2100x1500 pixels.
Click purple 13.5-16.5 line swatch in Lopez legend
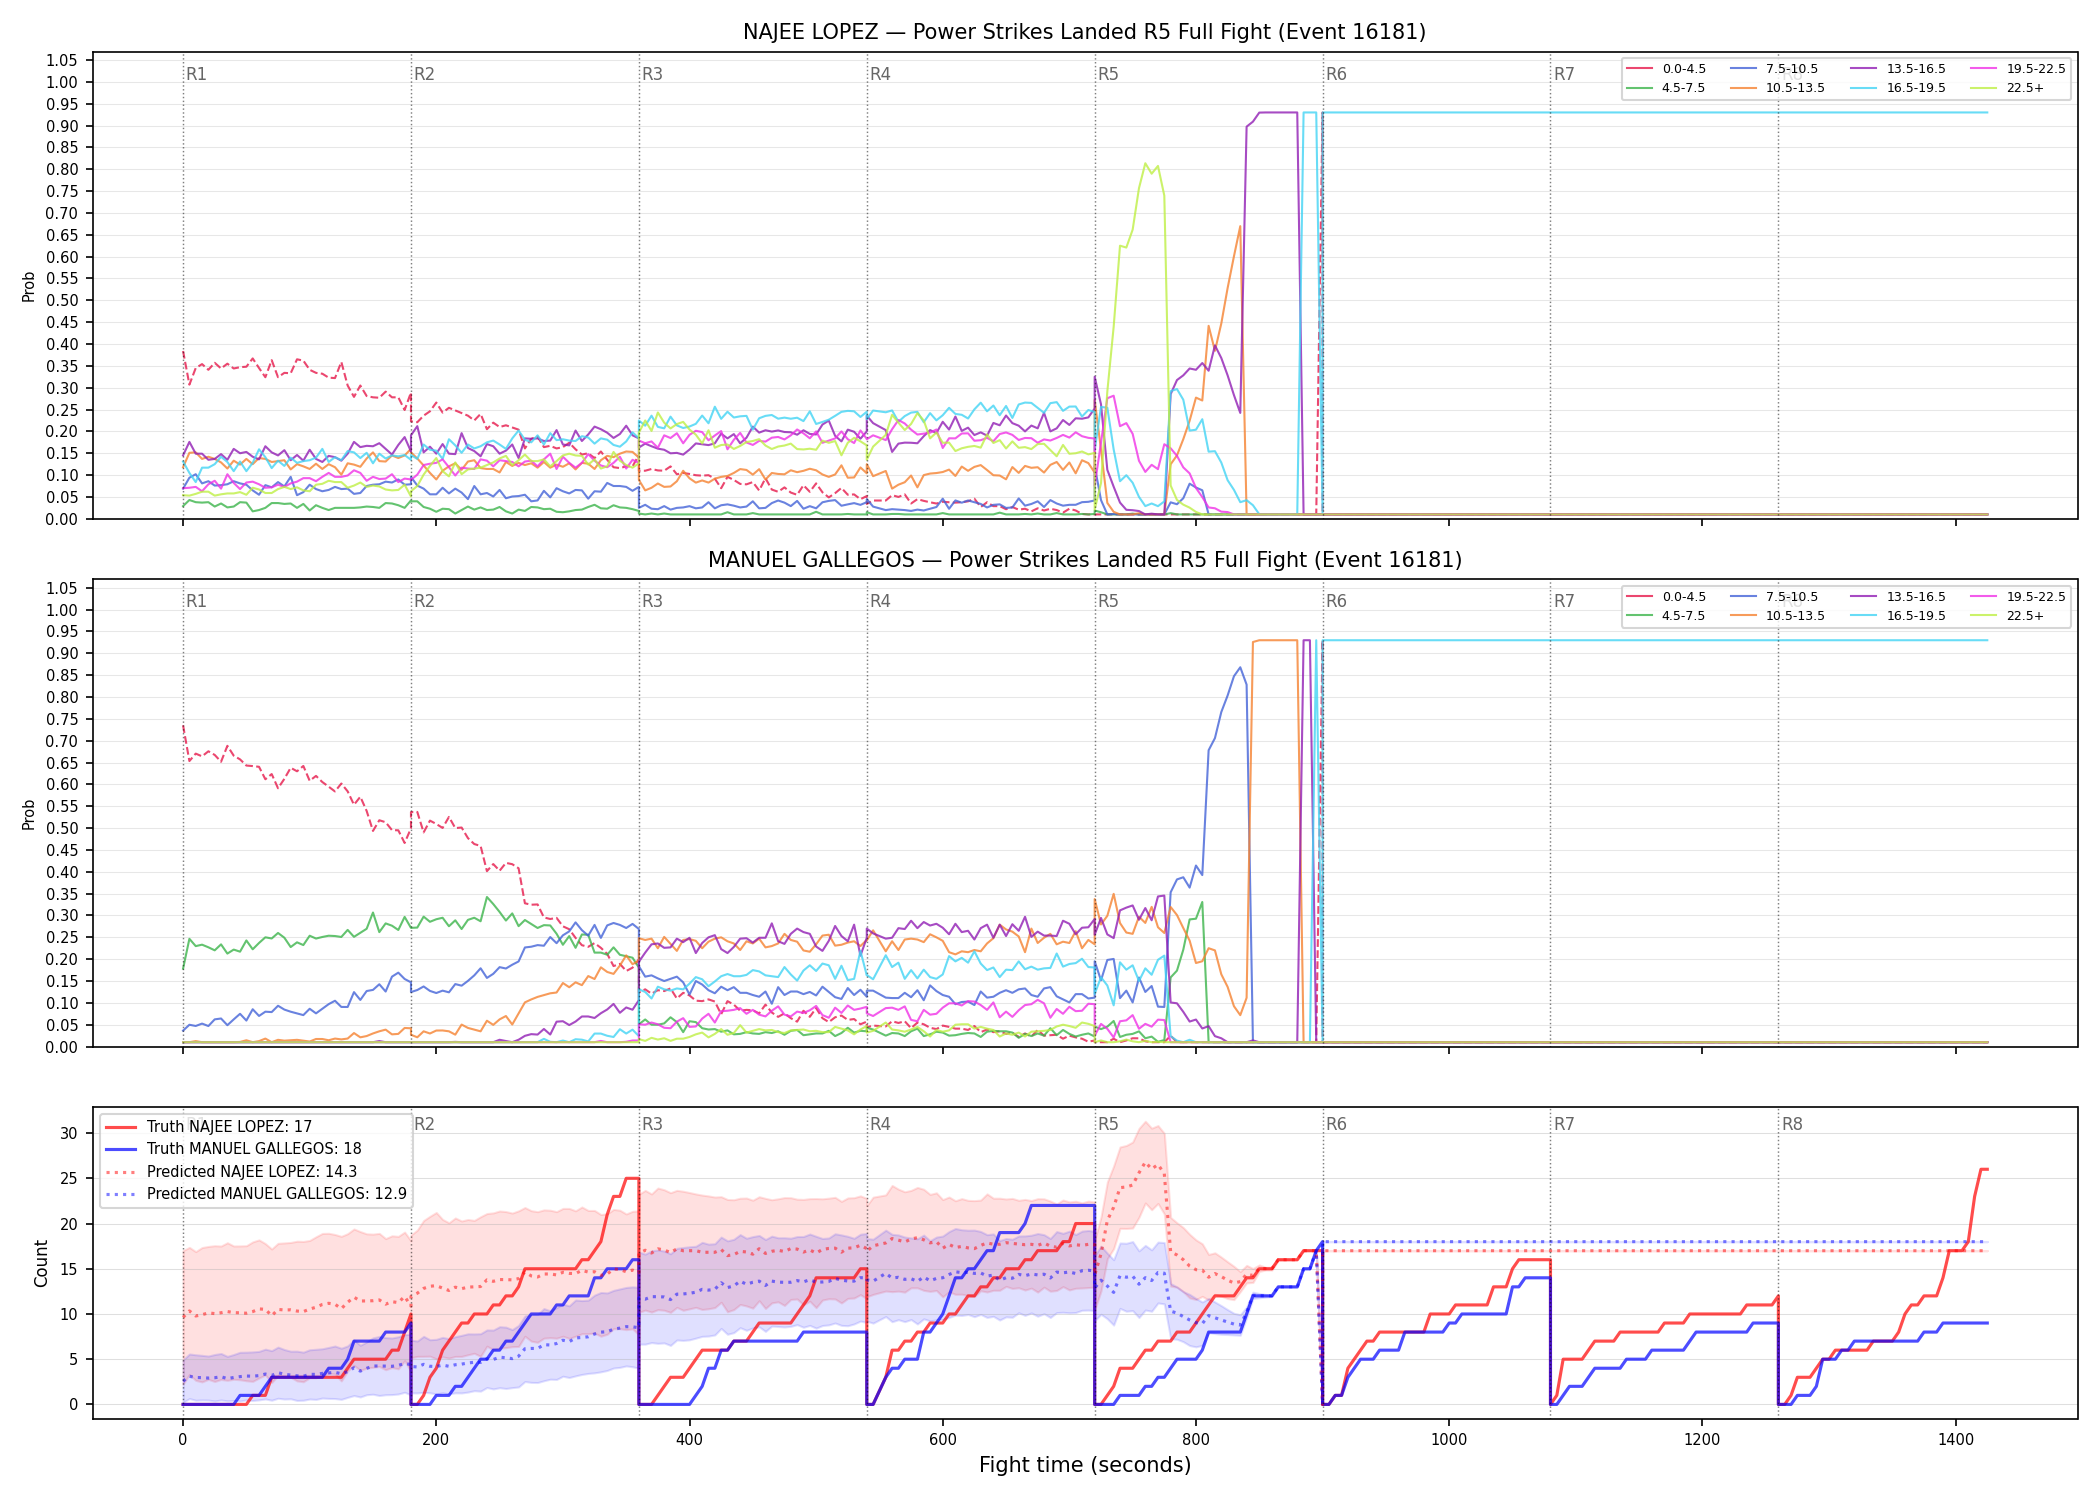(x=1862, y=69)
